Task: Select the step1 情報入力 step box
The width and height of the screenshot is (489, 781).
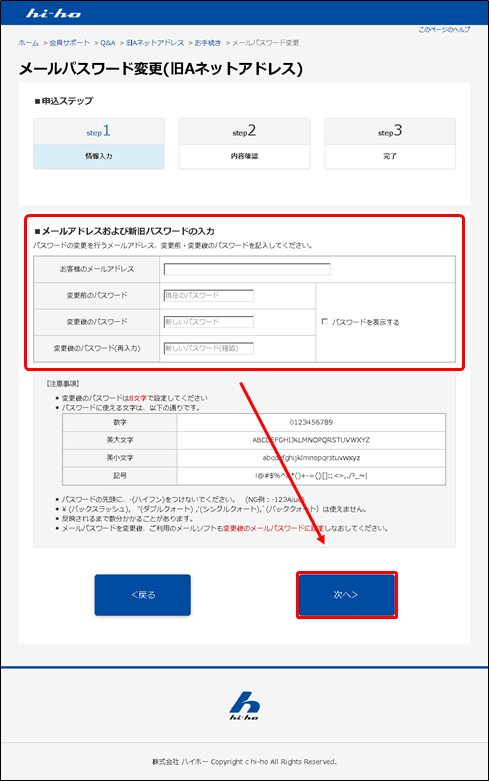Action: 99,143
